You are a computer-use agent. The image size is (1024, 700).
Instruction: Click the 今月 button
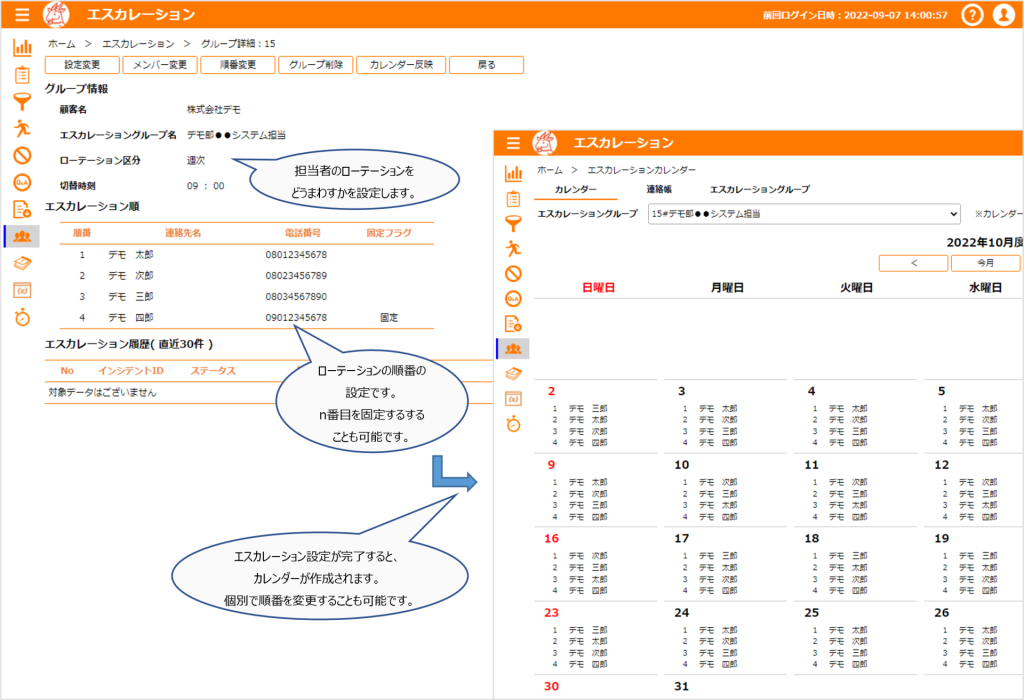coord(985,262)
